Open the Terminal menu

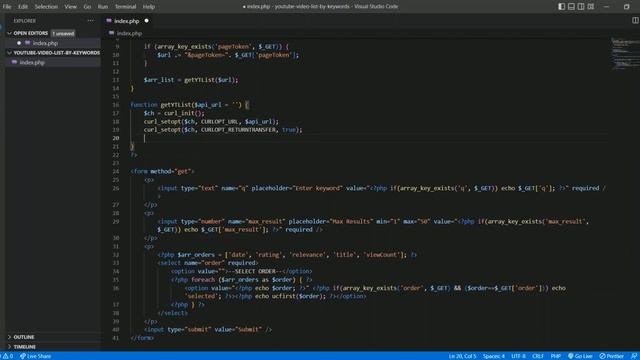(125, 7)
